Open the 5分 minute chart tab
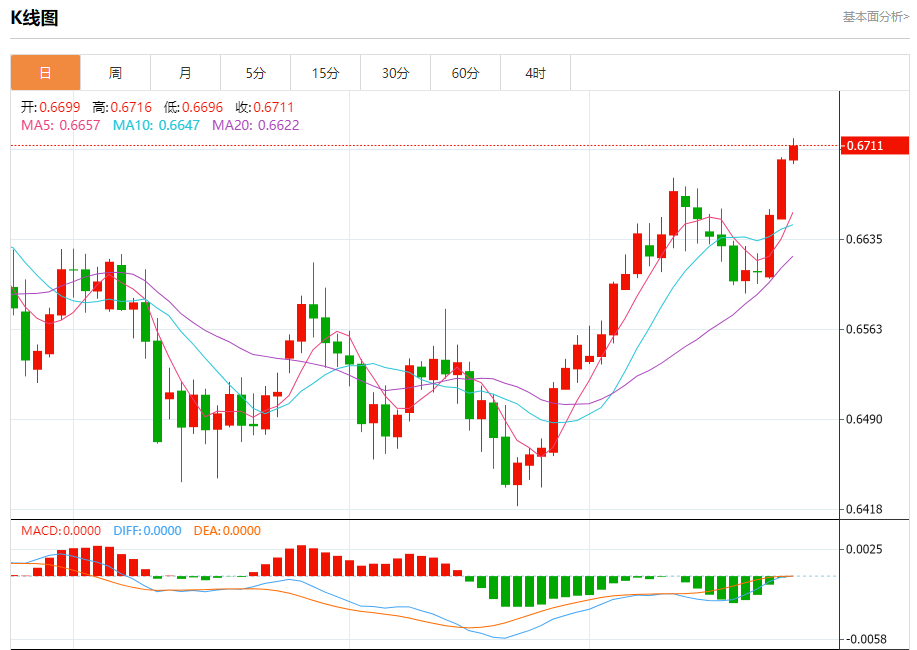The image size is (917, 650). pyautogui.click(x=255, y=73)
